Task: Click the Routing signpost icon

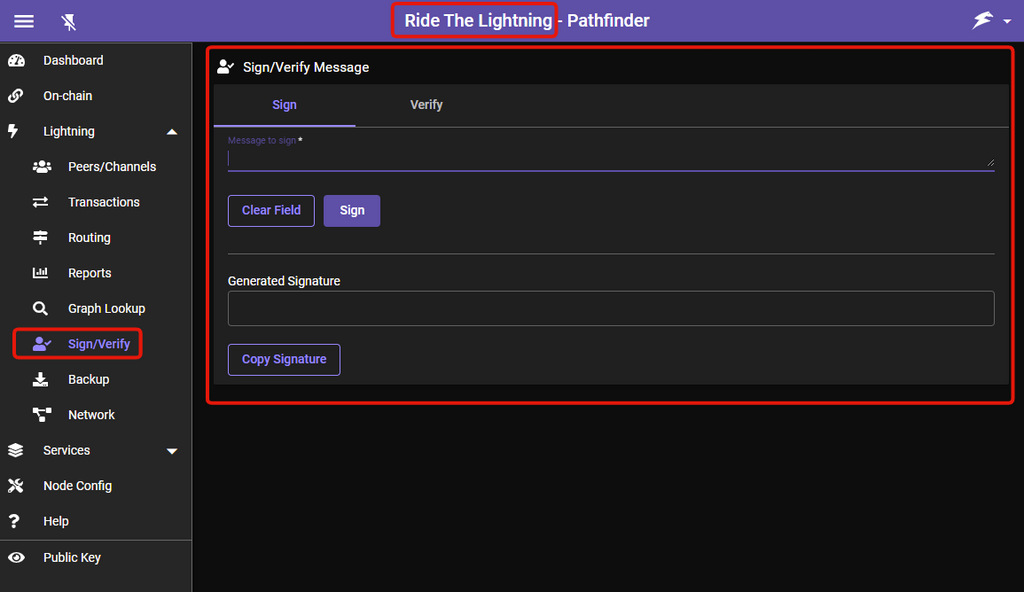Action: coord(41,238)
